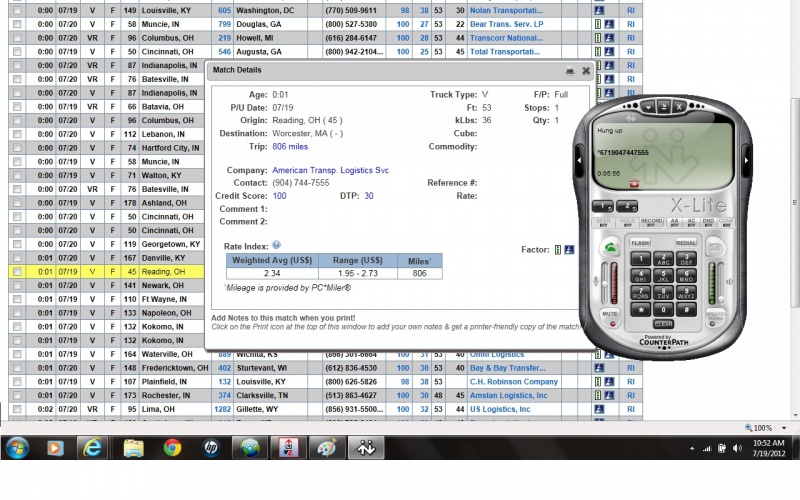
Task: Check the box for the Lebanon, IN row
Action: click(17, 134)
